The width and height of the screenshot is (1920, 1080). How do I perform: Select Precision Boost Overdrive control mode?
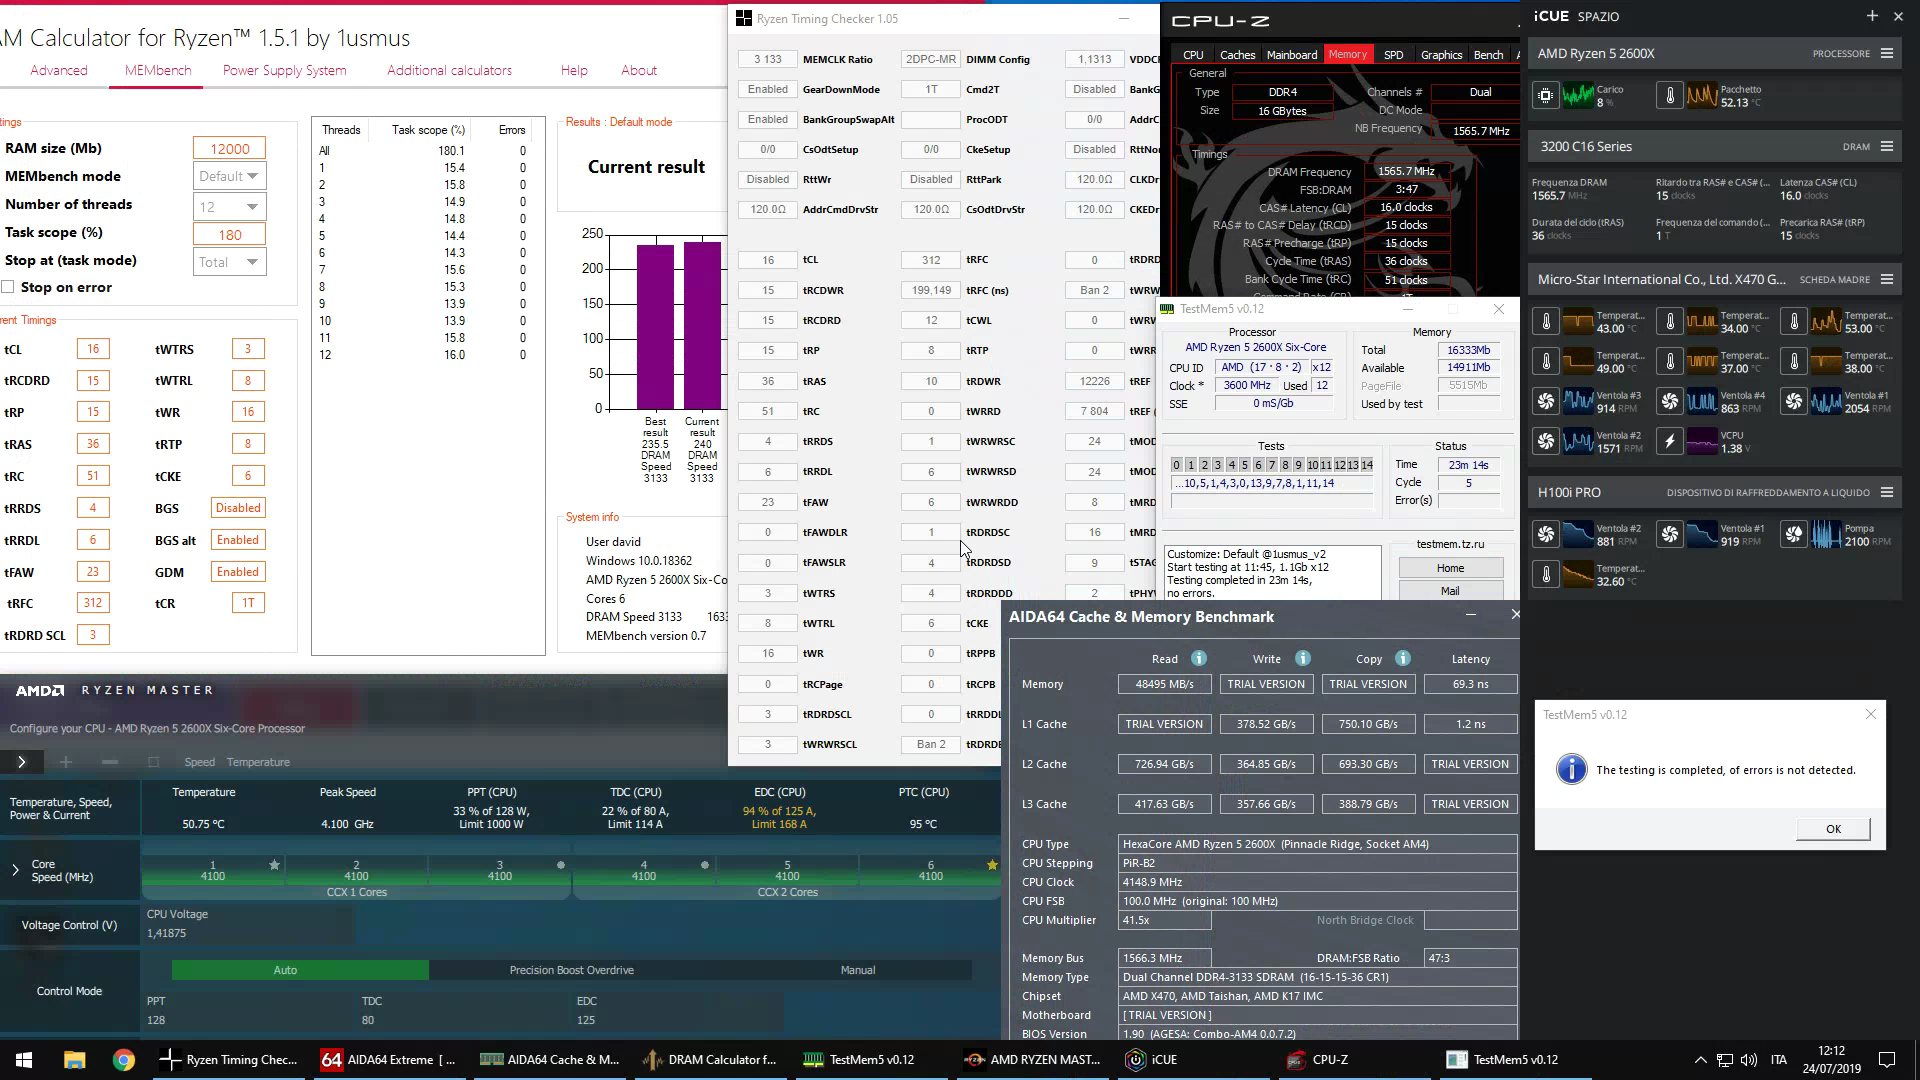(x=571, y=970)
